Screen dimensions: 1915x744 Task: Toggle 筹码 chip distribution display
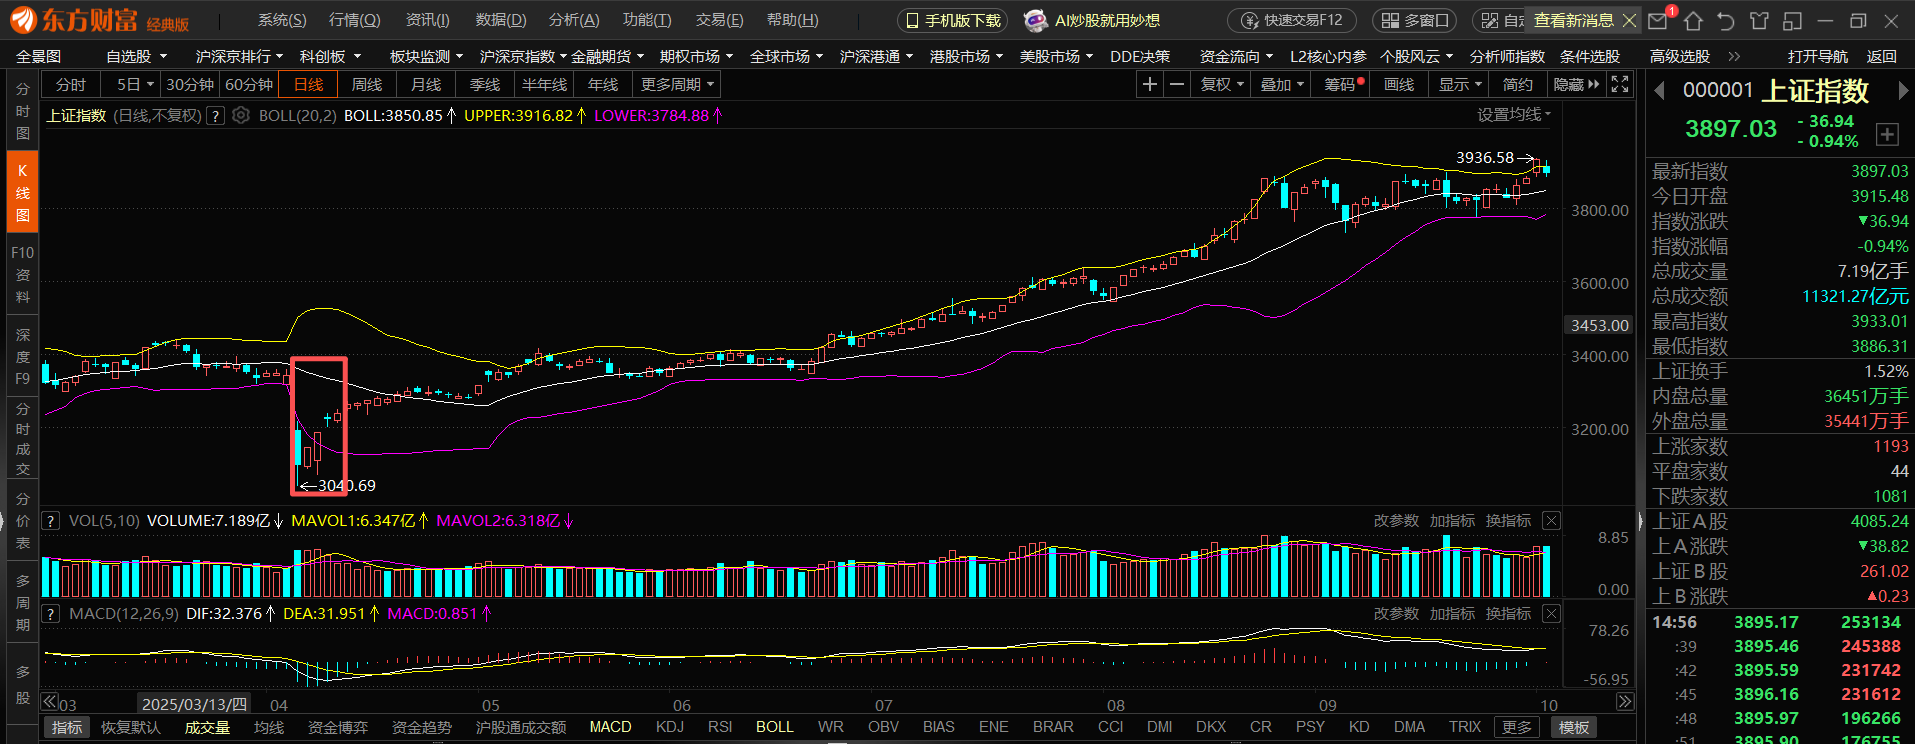[1343, 85]
